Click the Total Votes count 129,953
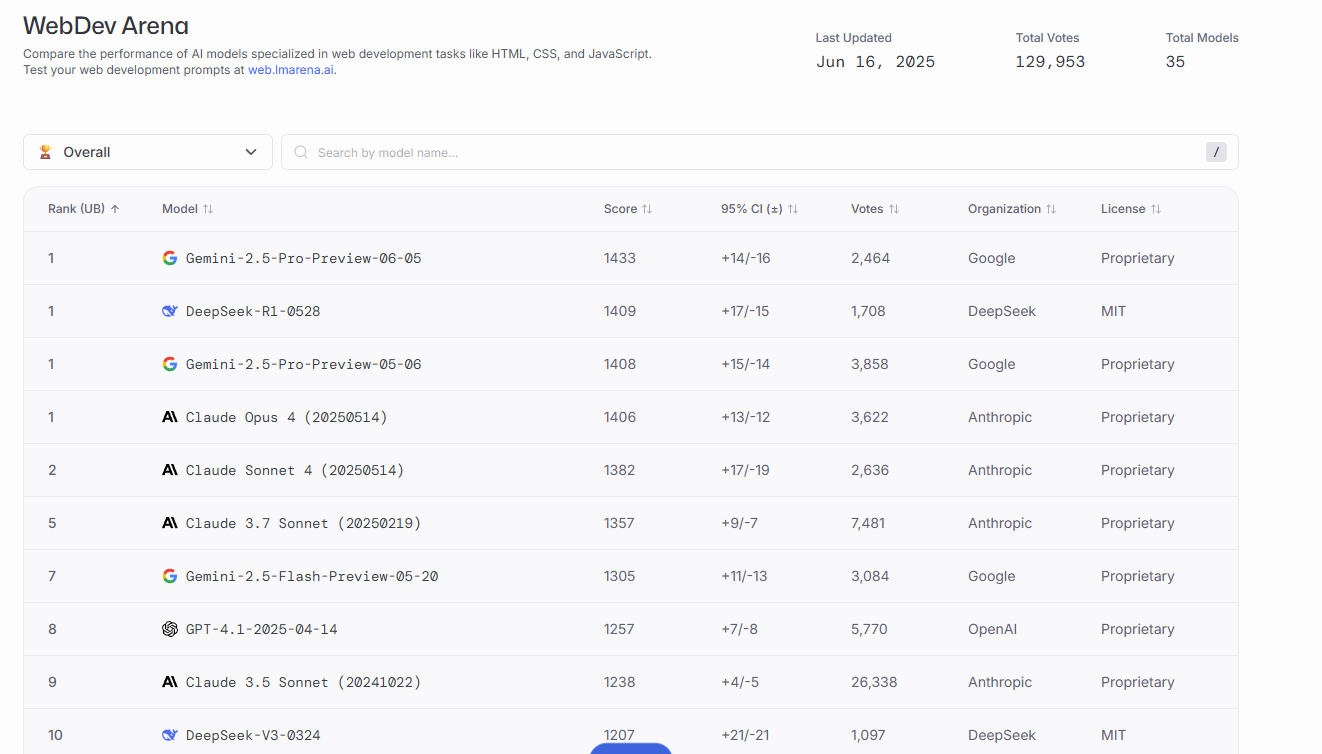Viewport: 1322px width, 754px height. 1050,62
